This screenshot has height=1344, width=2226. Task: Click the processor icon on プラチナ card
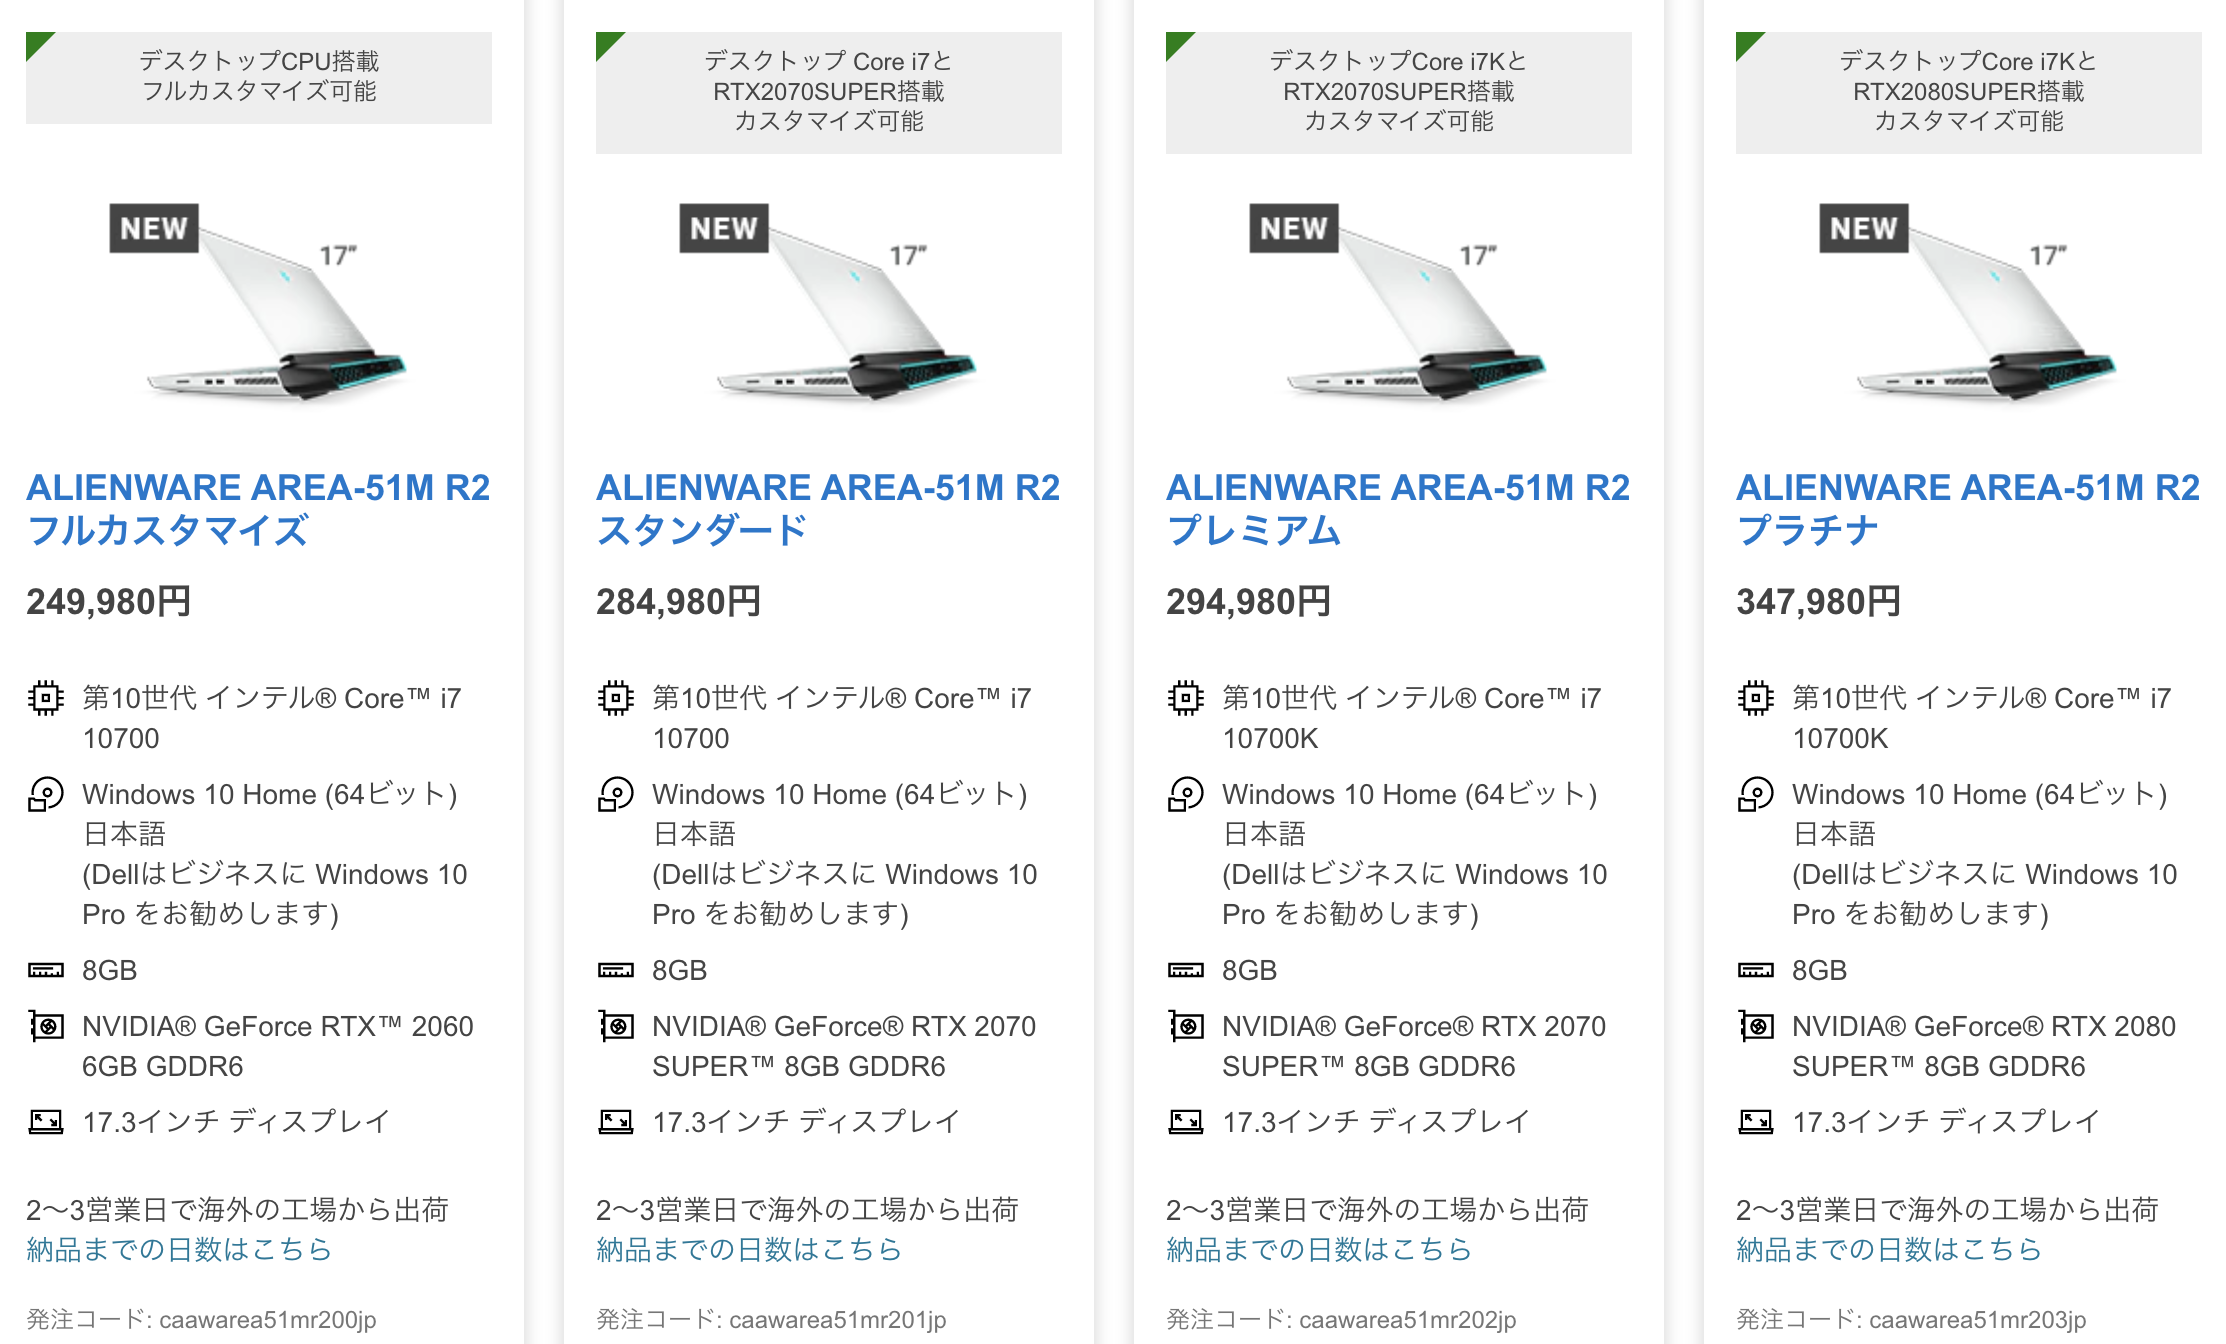point(1755,697)
